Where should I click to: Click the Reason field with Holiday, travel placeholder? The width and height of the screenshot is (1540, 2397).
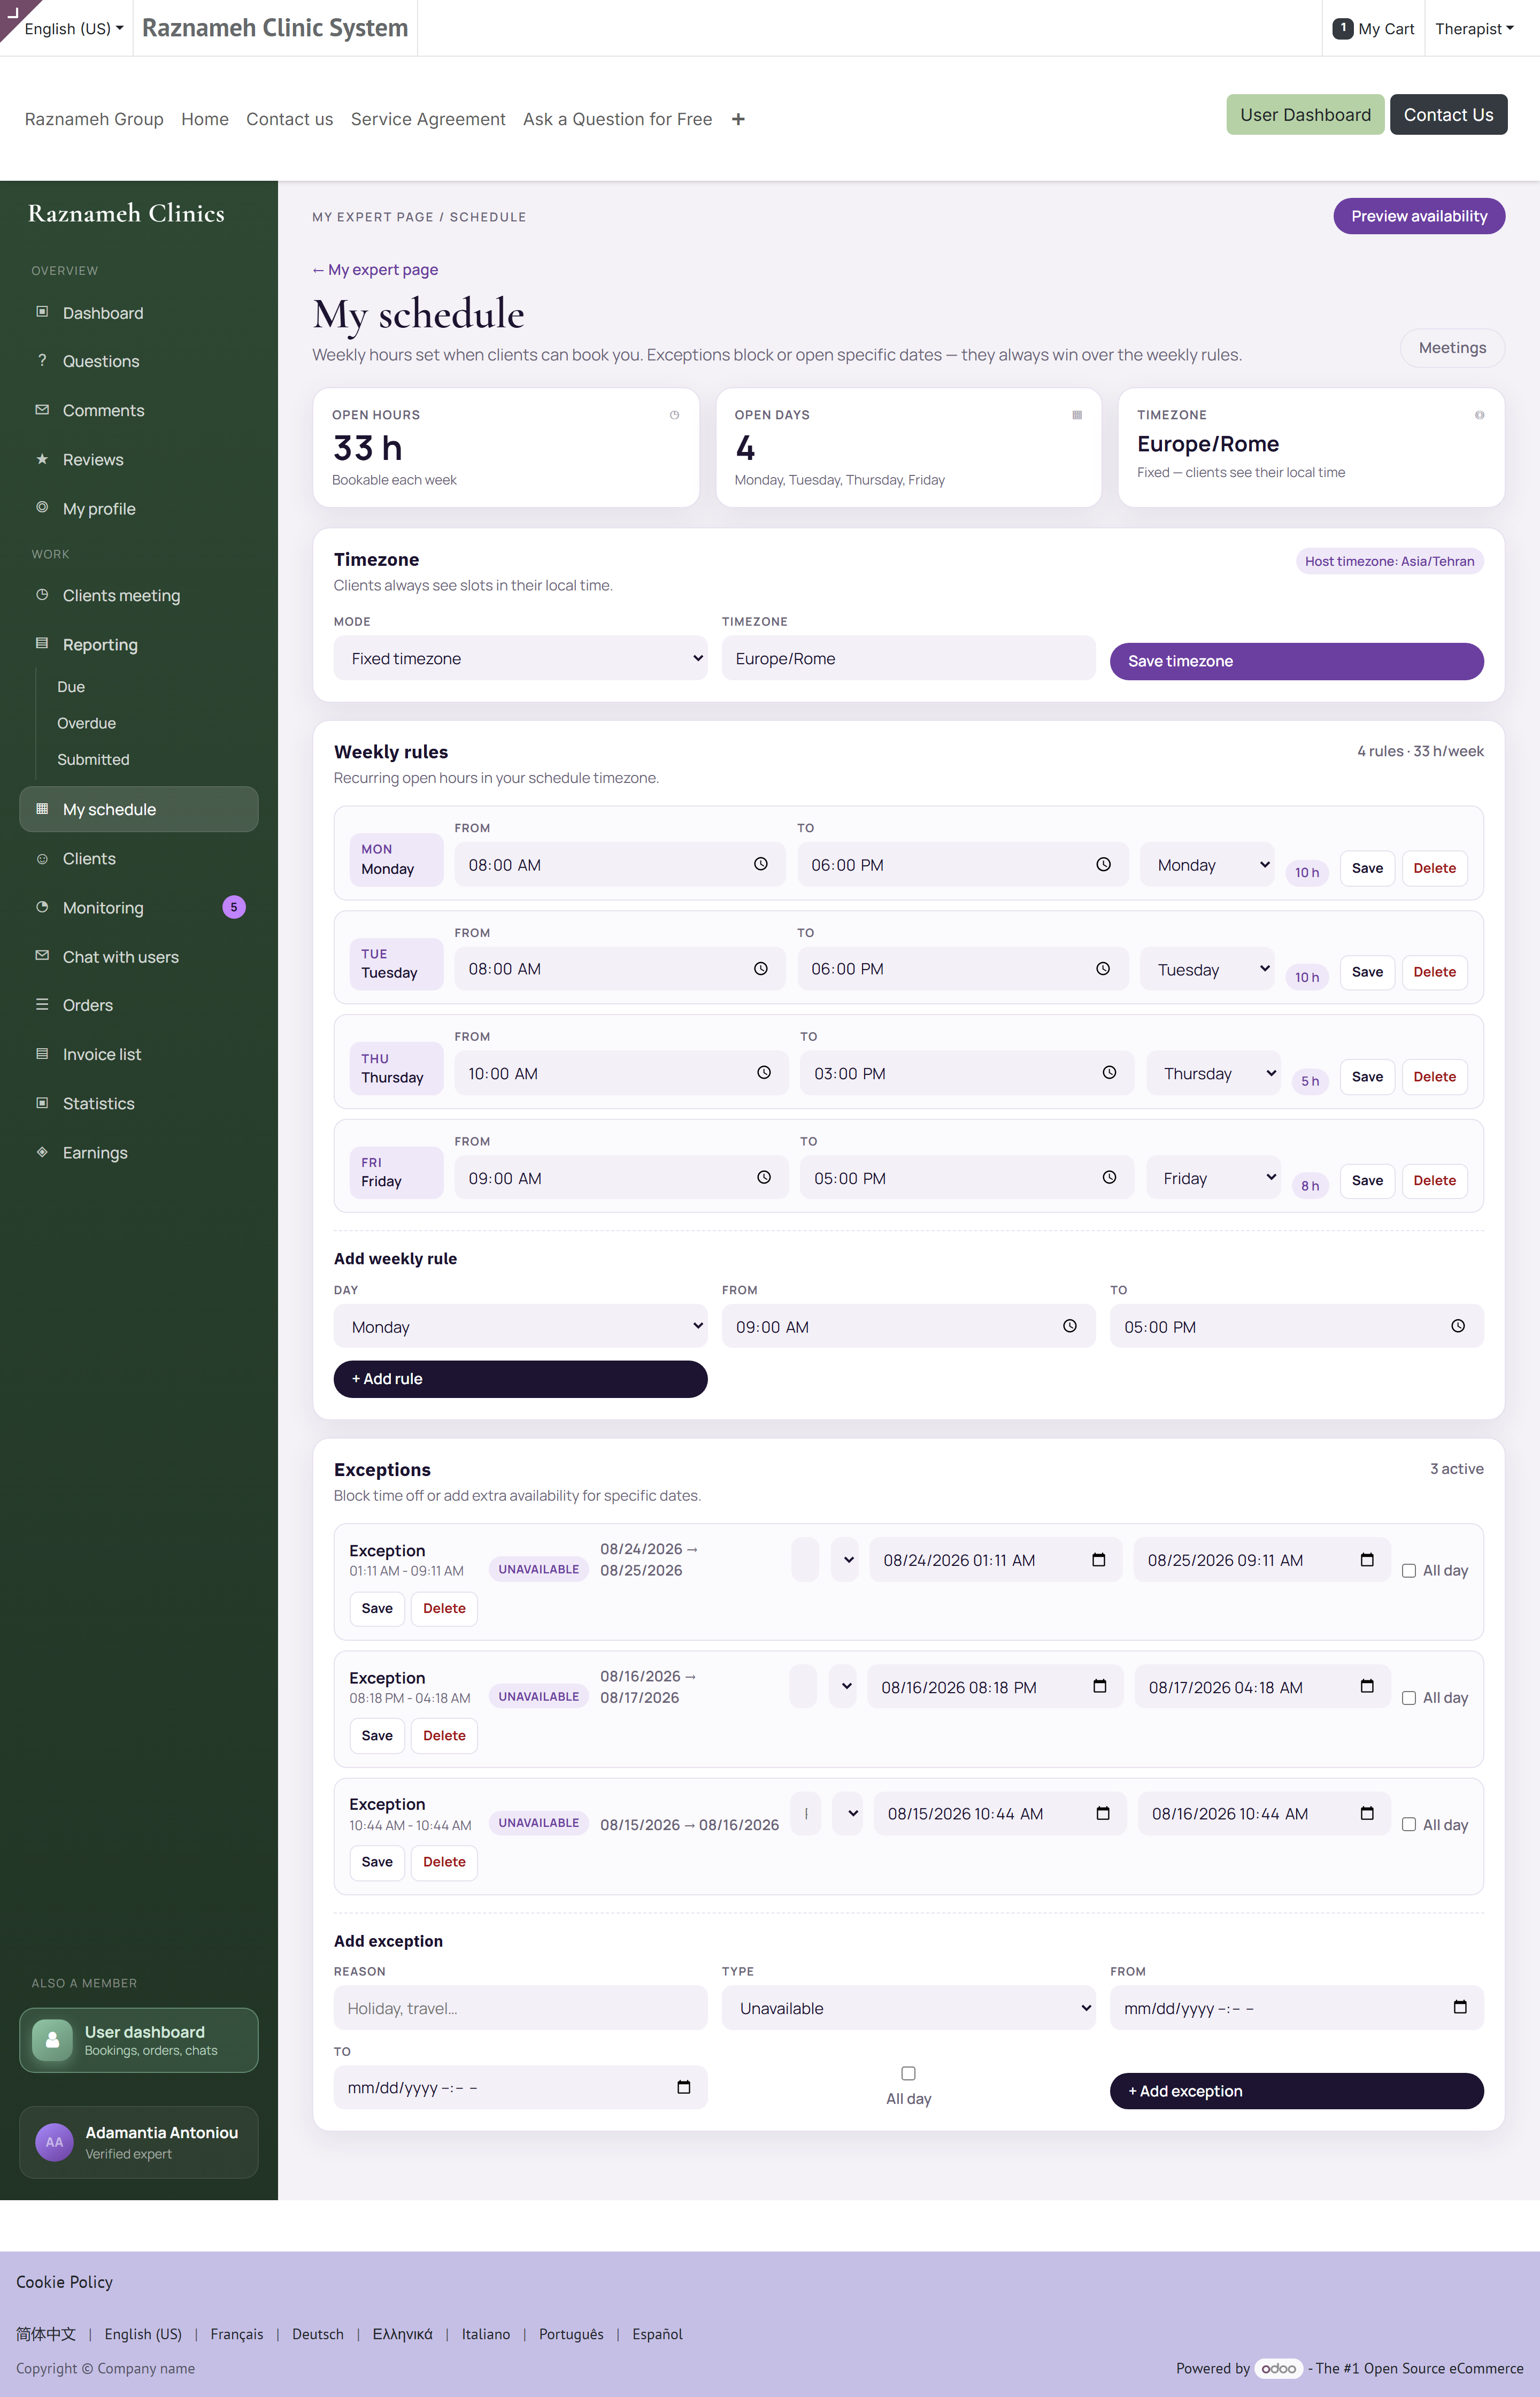pyautogui.click(x=520, y=2008)
